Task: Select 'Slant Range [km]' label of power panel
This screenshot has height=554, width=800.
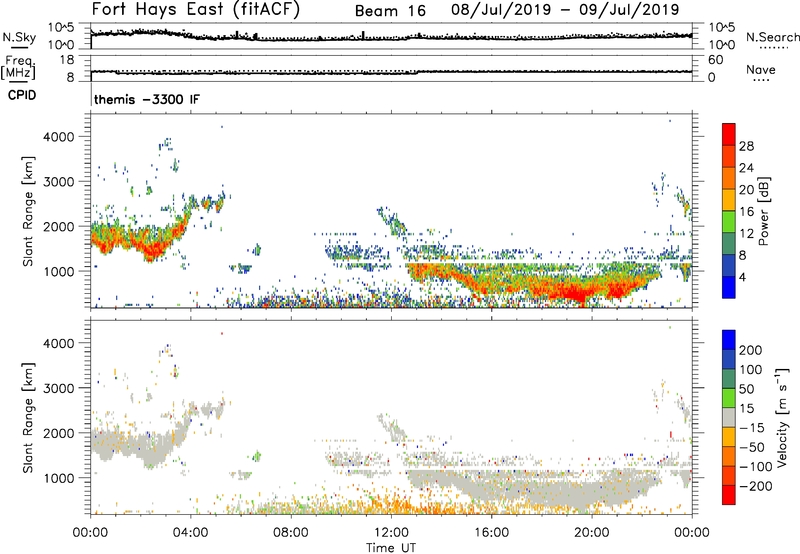Action: click(29, 211)
